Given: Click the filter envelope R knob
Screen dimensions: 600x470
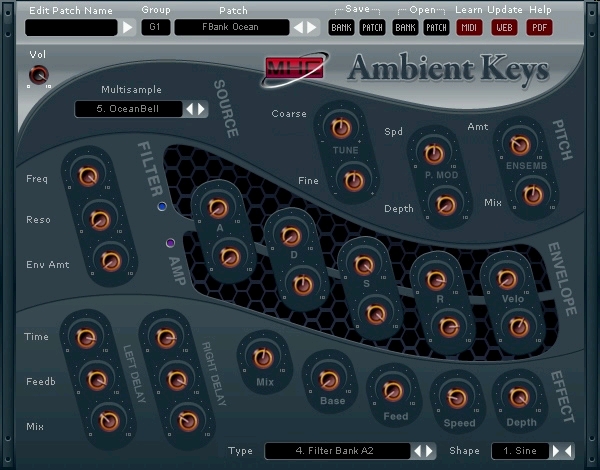Looking at the screenshot, I should (x=436, y=279).
